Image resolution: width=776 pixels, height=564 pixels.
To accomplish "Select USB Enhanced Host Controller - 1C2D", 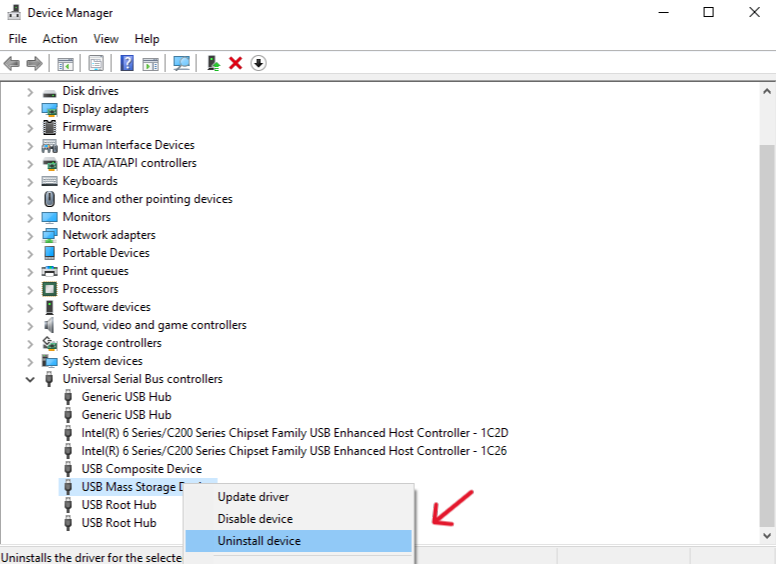I will [x=295, y=433].
